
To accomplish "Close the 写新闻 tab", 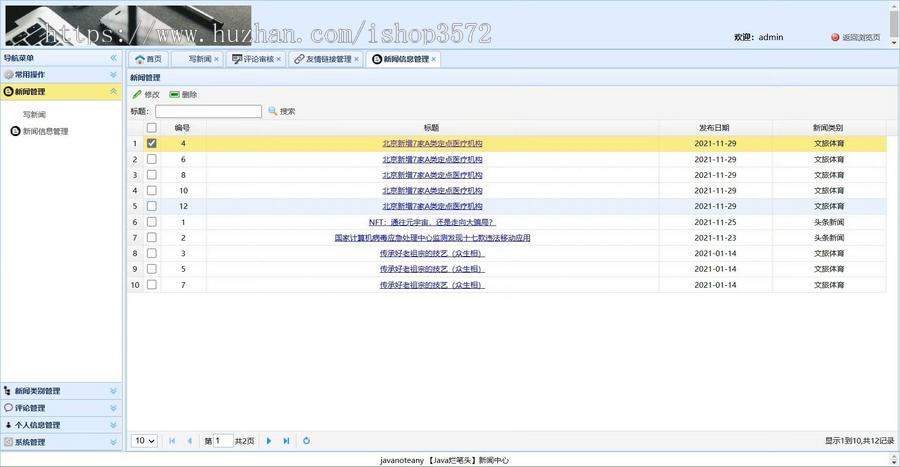I will coord(216,59).
